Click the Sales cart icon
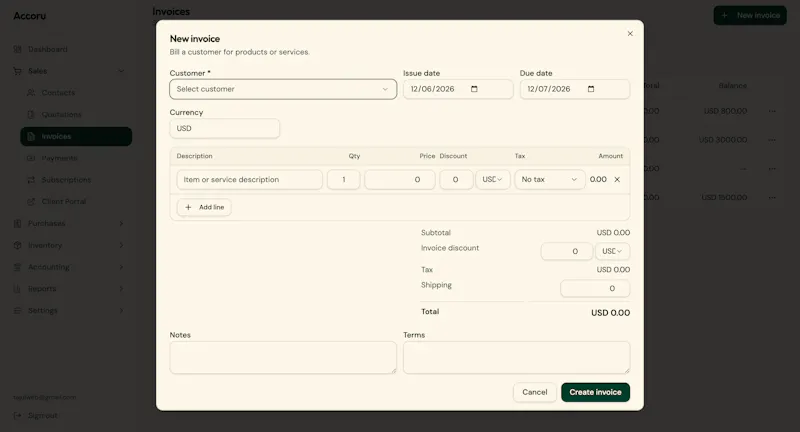800x432 pixels. click(x=18, y=71)
